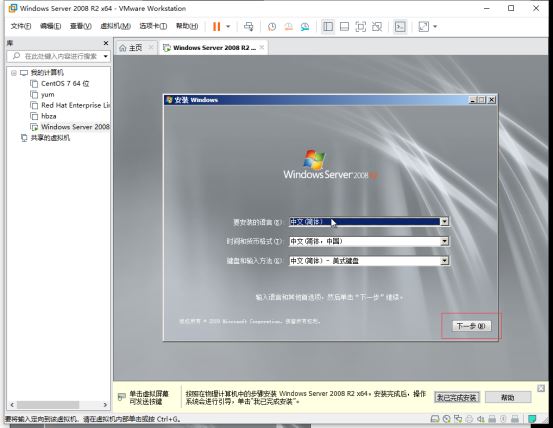Open the library search filter dropdown arrow
This screenshot has height=428, width=553.
pyautogui.click(x=105, y=56)
